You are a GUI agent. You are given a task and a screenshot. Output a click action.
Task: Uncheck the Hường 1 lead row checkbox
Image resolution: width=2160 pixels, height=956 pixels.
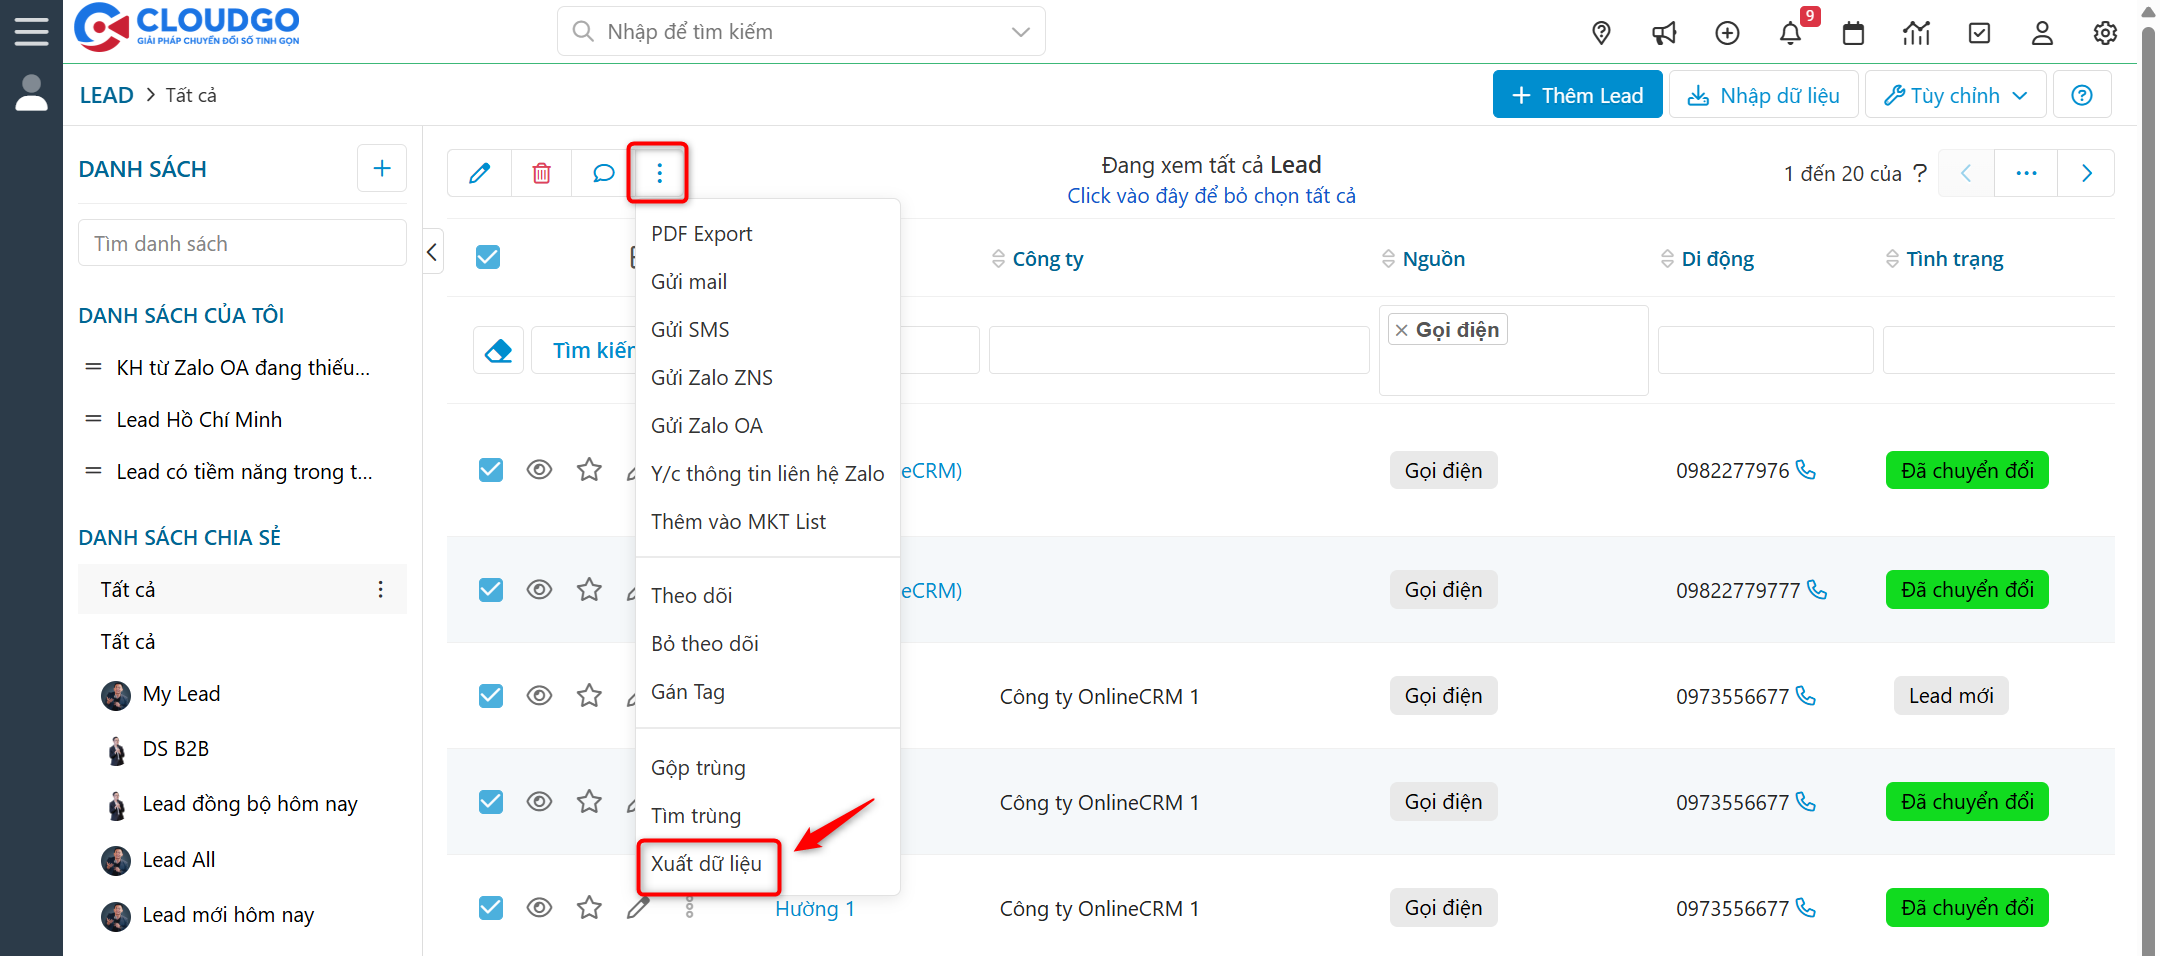click(x=491, y=908)
